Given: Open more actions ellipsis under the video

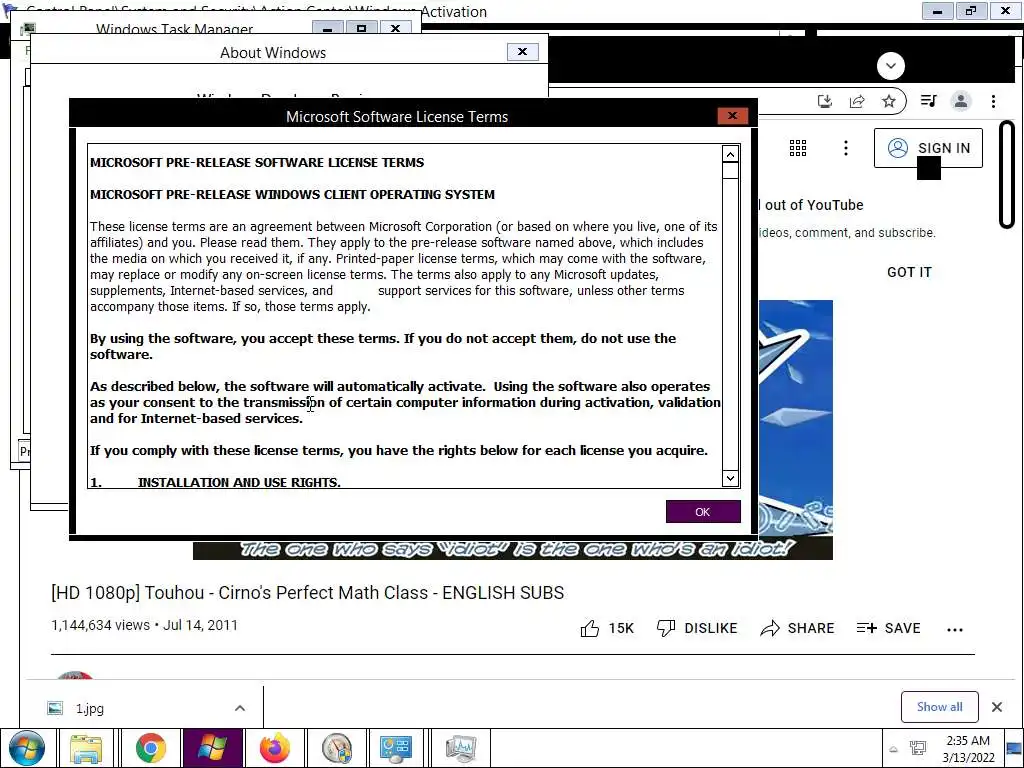Looking at the screenshot, I should [x=955, y=630].
